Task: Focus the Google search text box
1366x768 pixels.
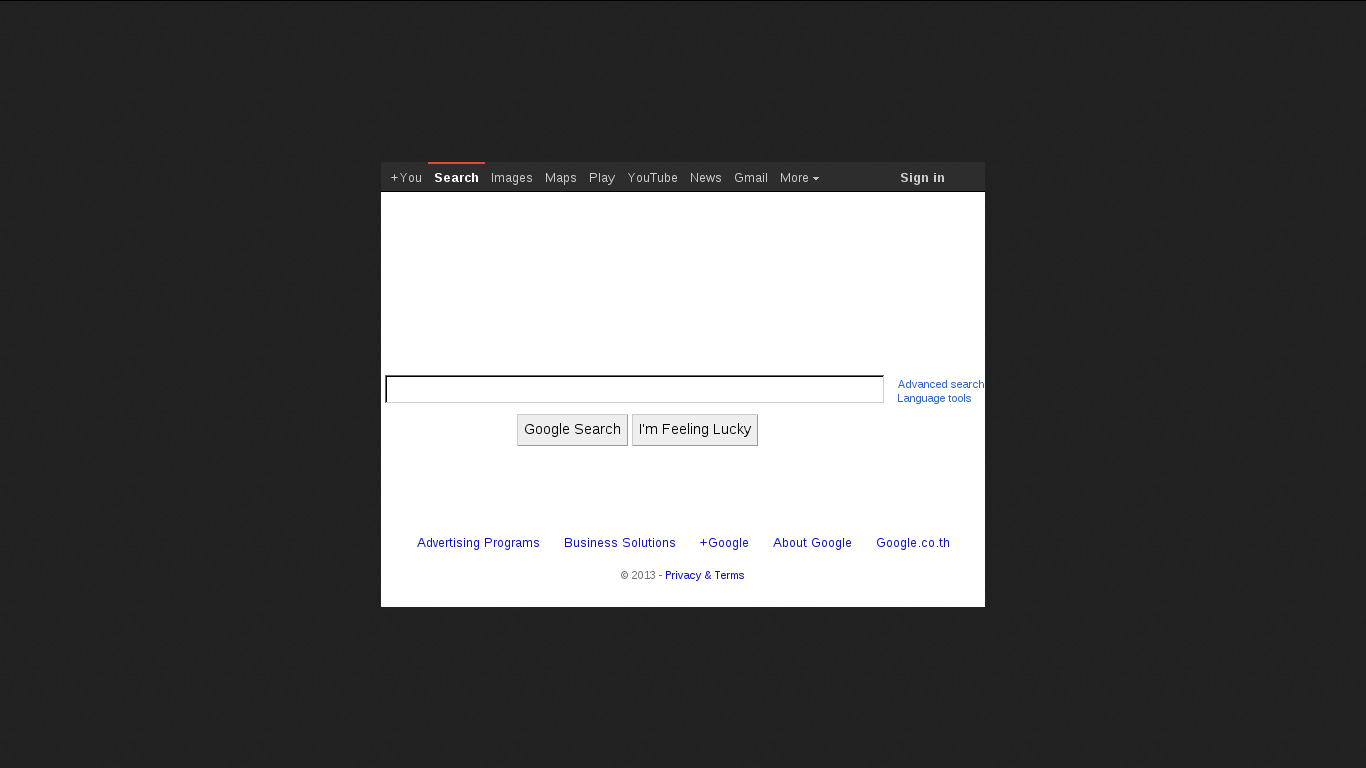Action: coord(635,389)
